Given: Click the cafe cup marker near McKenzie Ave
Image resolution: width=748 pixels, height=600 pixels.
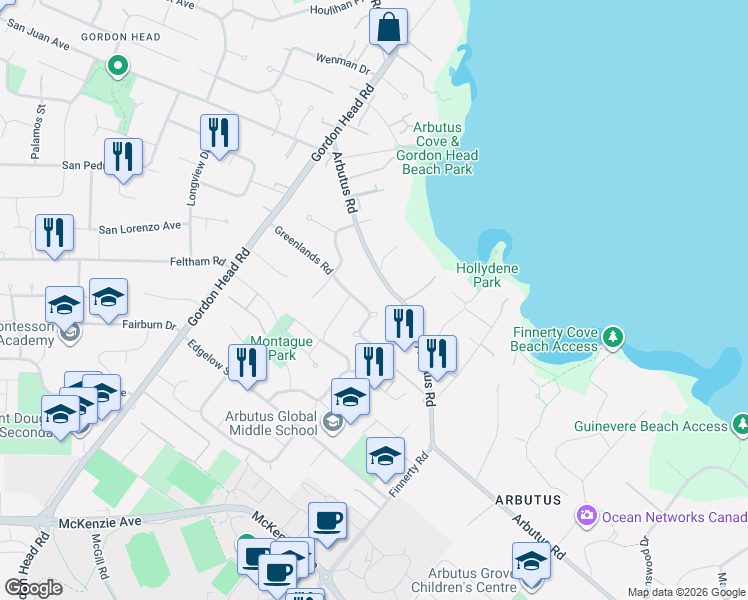Looking at the screenshot, I should coord(327,523).
